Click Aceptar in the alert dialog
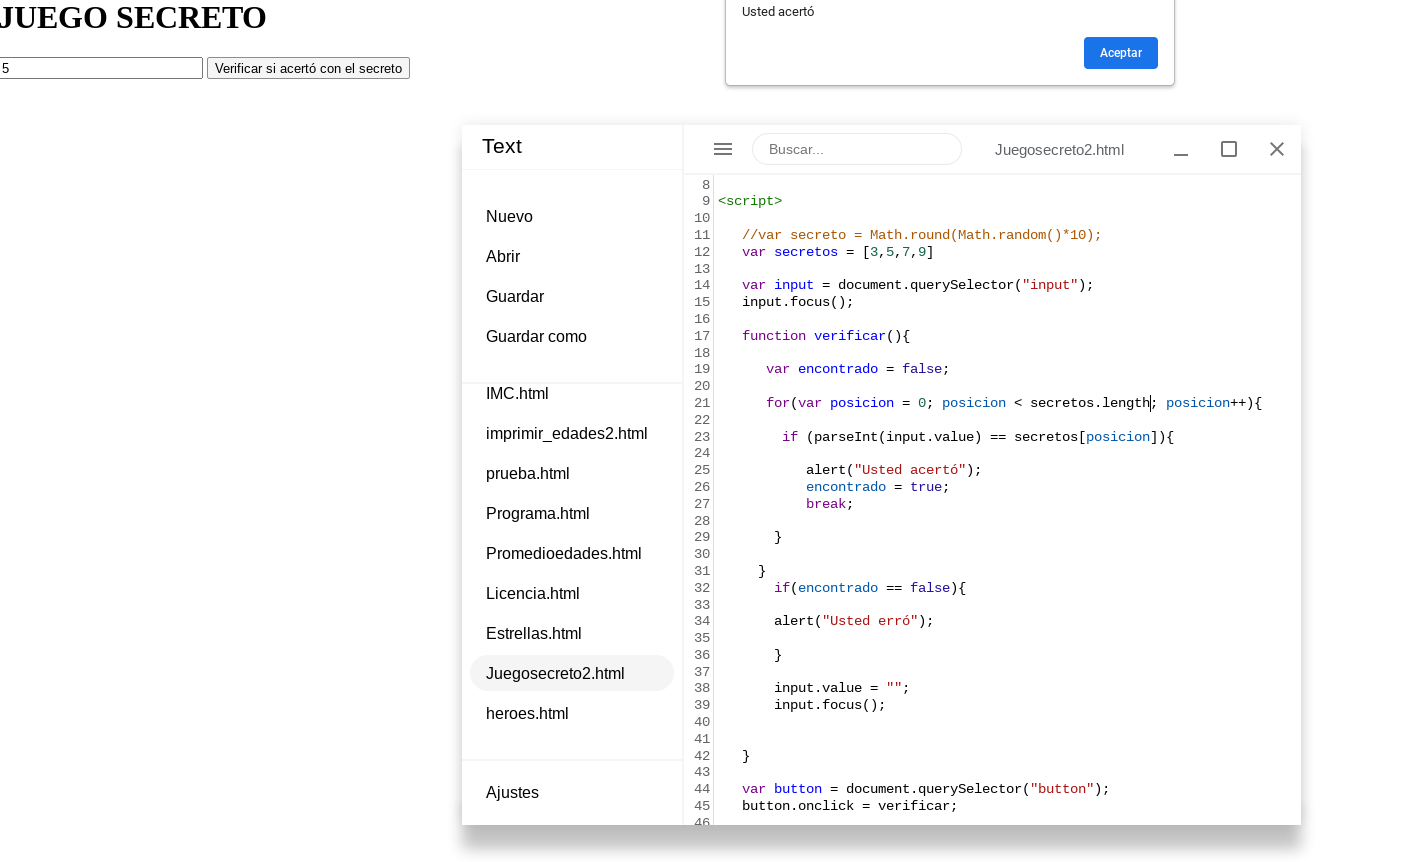This screenshot has width=1415, height=862. pos(1121,53)
